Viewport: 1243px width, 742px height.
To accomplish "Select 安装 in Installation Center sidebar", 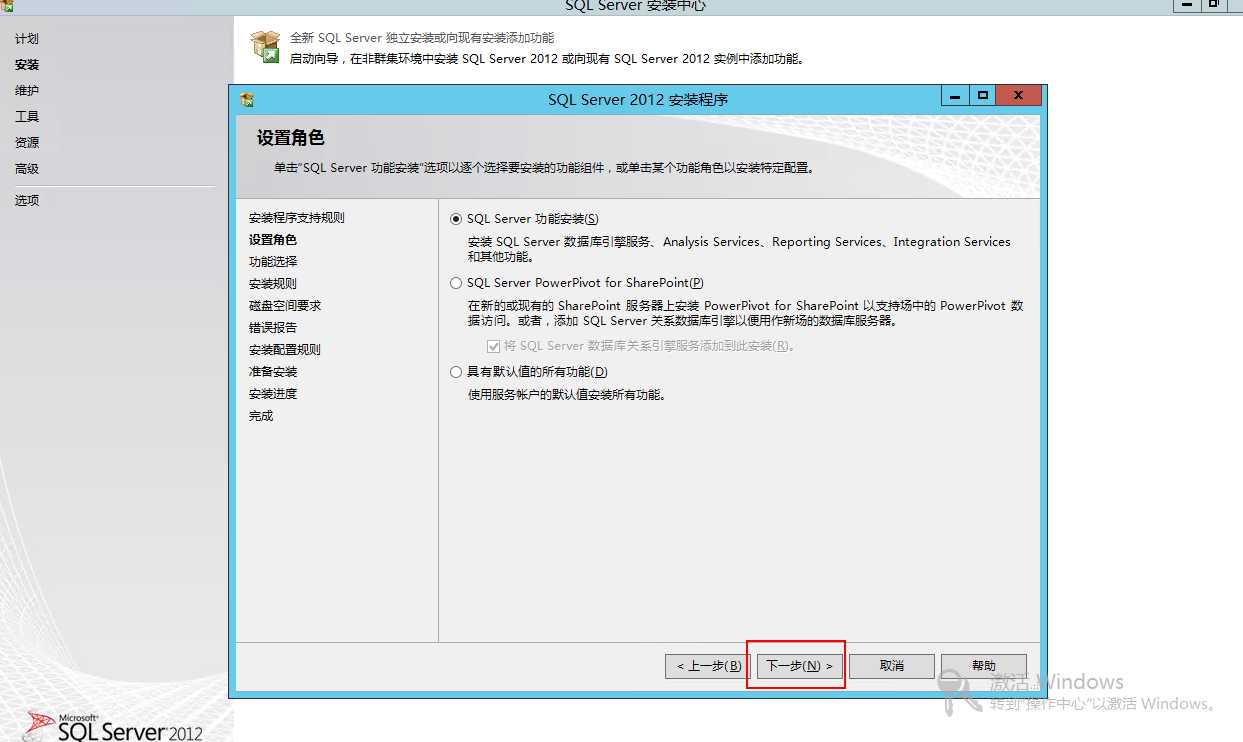I will click(27, 65).
